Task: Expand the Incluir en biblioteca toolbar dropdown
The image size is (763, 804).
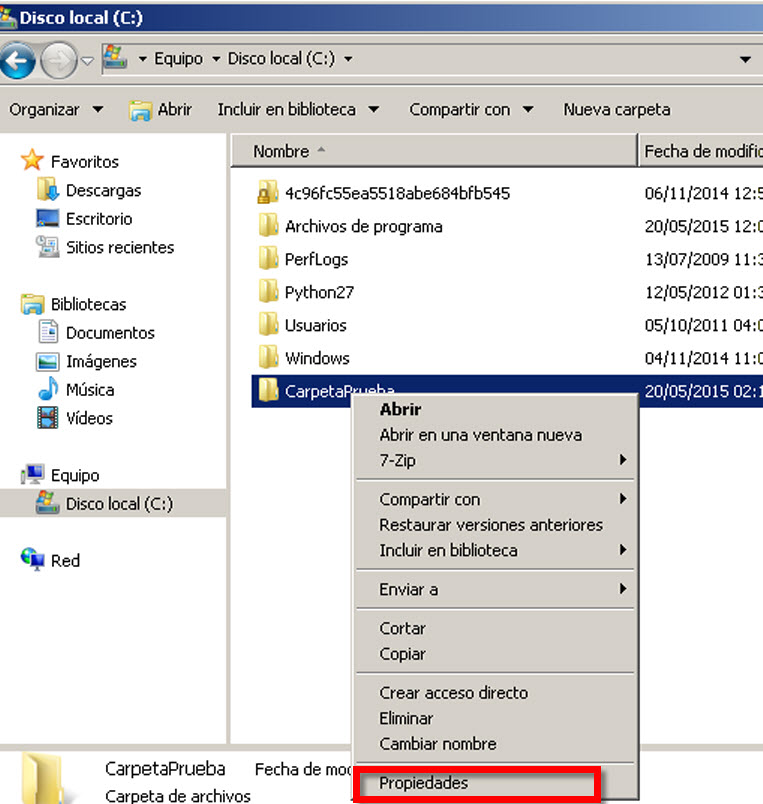Action: (298, 110)
